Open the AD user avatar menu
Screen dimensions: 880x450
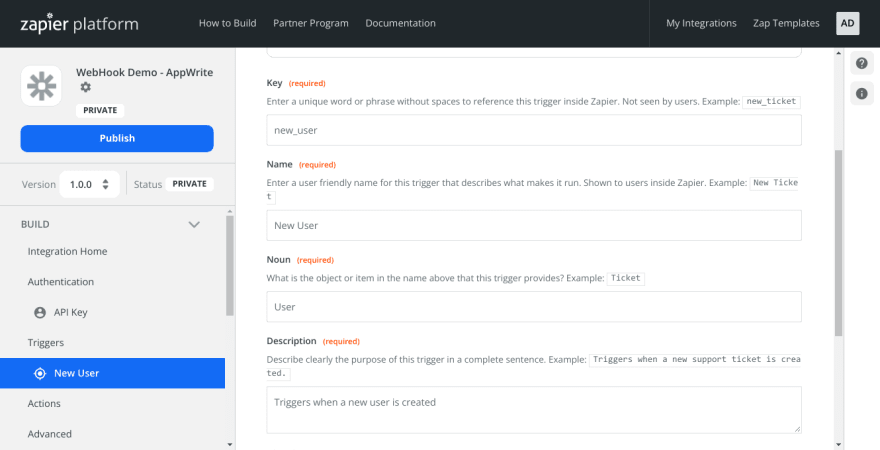pyautogui.click(x=847, y=24)
